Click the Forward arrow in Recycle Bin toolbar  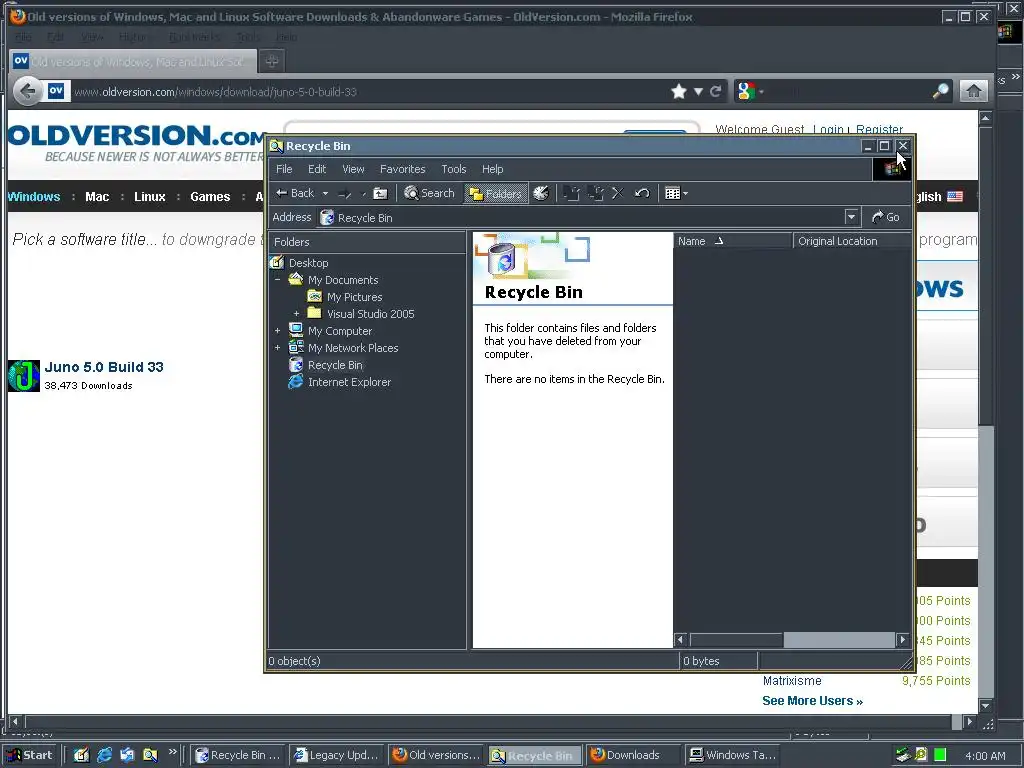[x=345, y=193]
